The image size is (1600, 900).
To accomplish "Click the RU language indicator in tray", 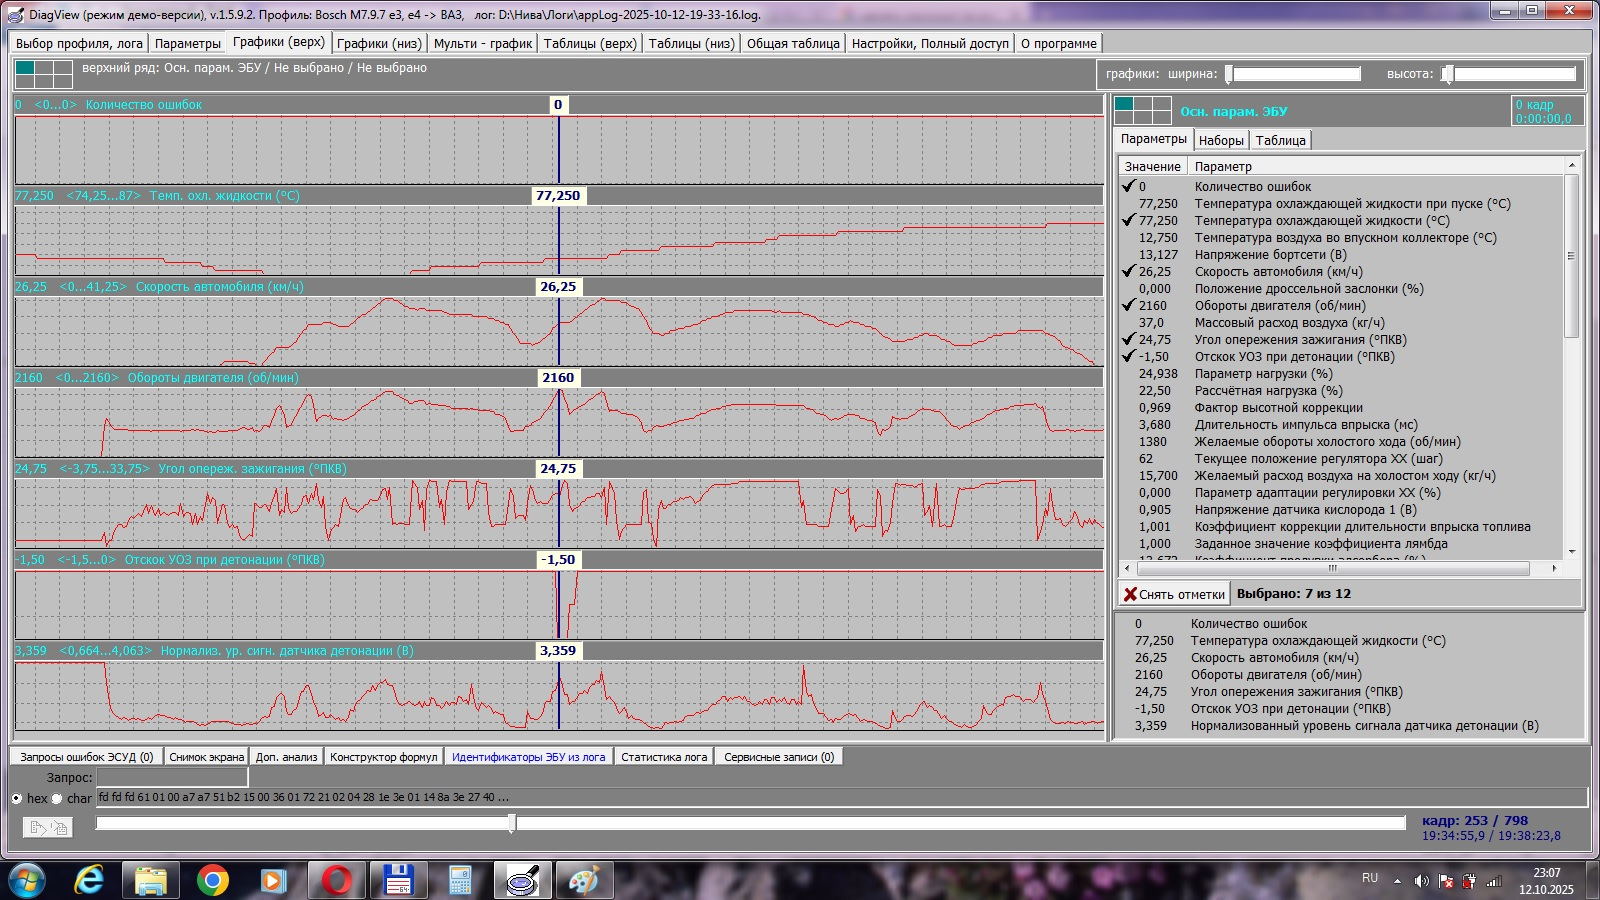I will pyautogui.click(x=1370, y=878).
